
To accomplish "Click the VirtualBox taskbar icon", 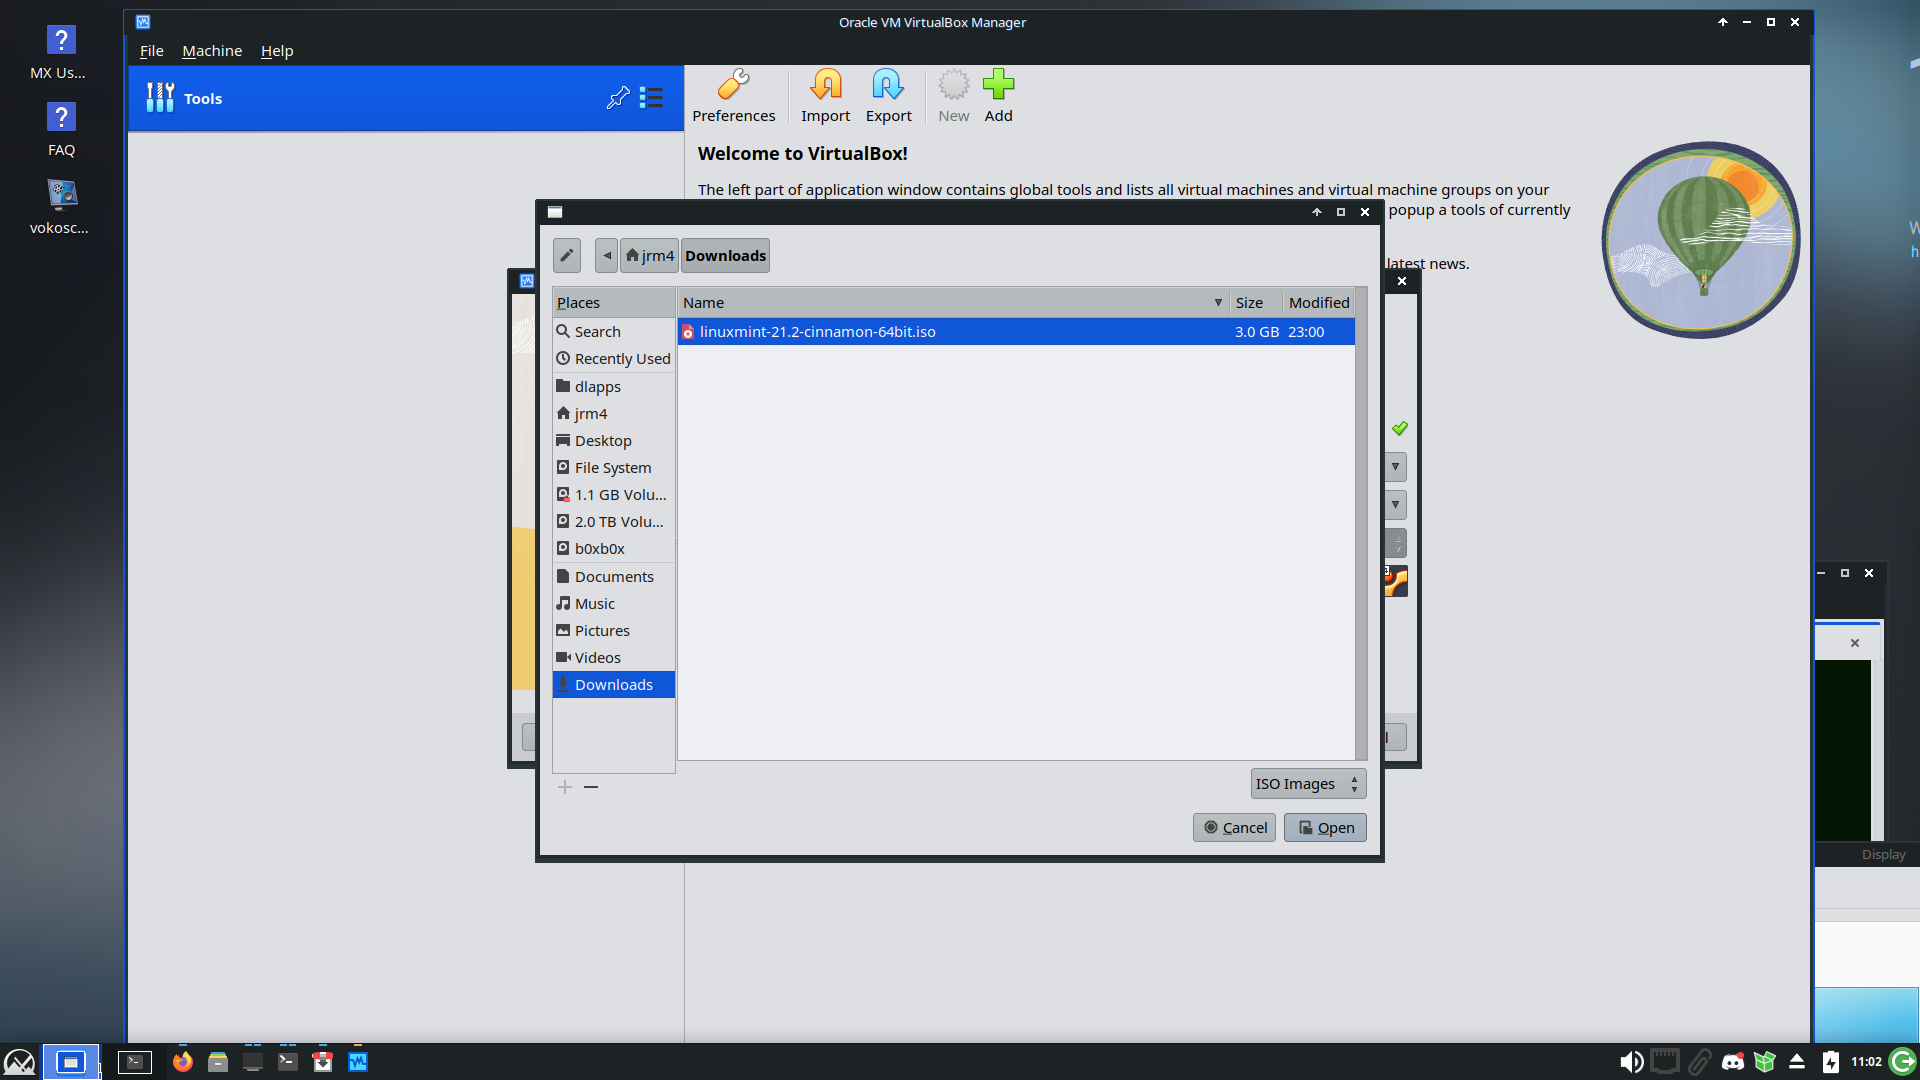I will point(358,1062).
